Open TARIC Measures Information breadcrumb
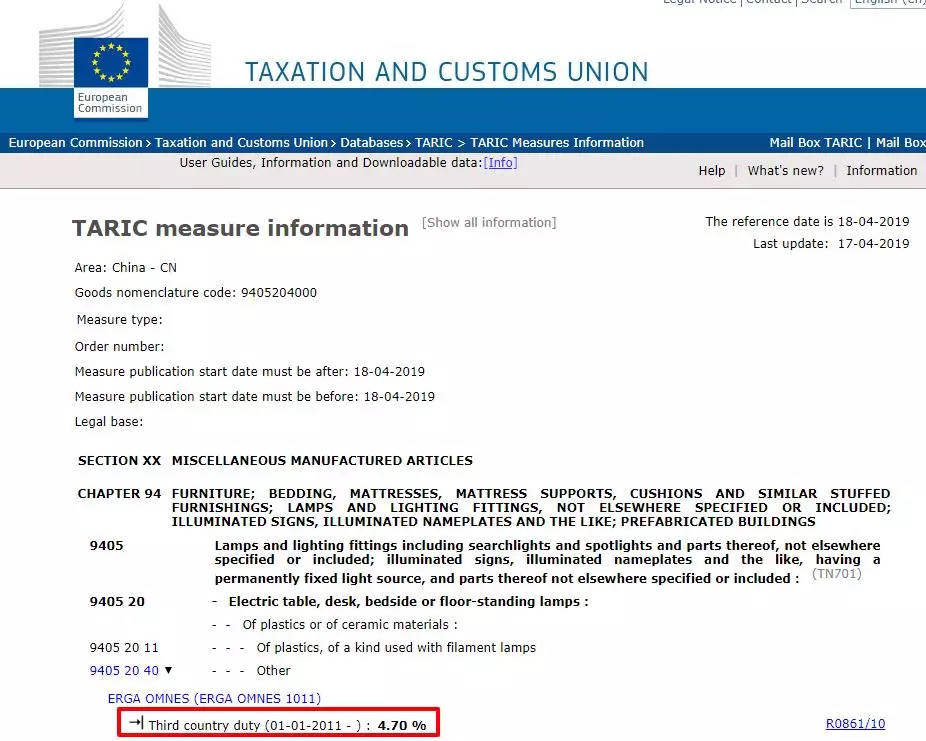This screenshot has width=926, height=741. (557, 143)
